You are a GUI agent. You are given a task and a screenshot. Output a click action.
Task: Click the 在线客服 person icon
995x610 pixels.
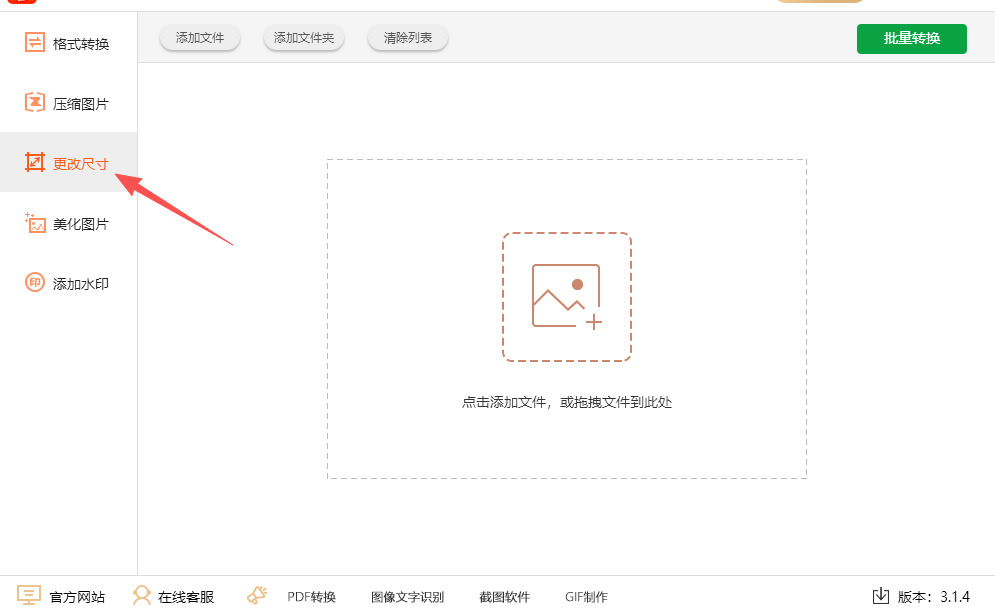[142, 595]
